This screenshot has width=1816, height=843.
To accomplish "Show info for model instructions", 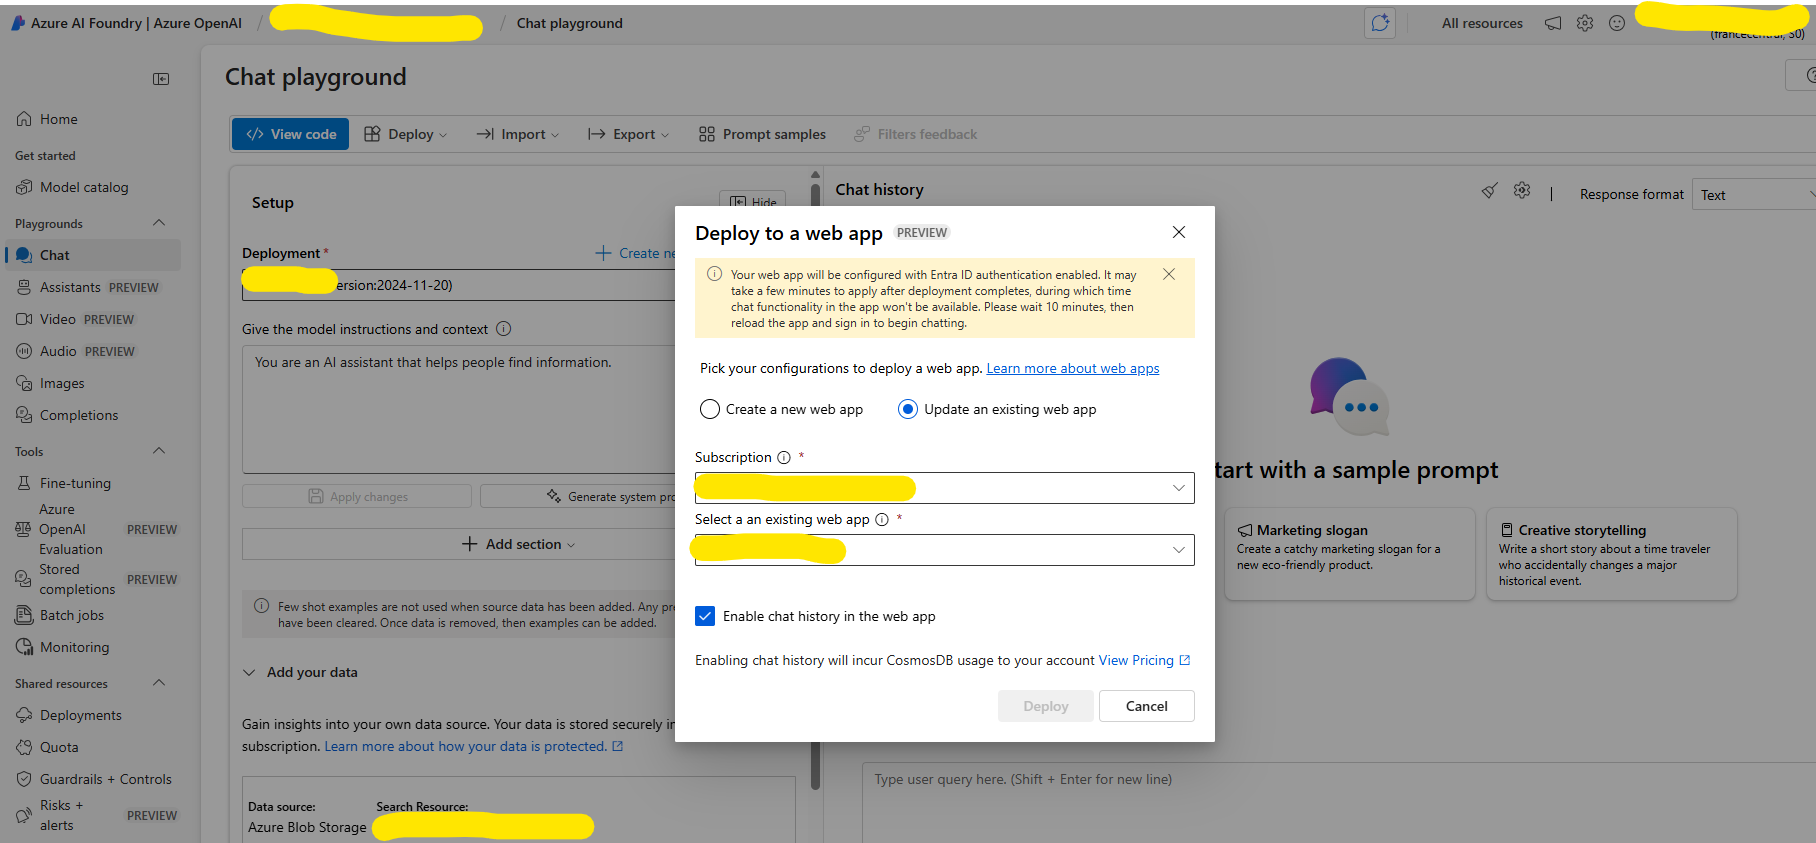I will pos(504,329).
